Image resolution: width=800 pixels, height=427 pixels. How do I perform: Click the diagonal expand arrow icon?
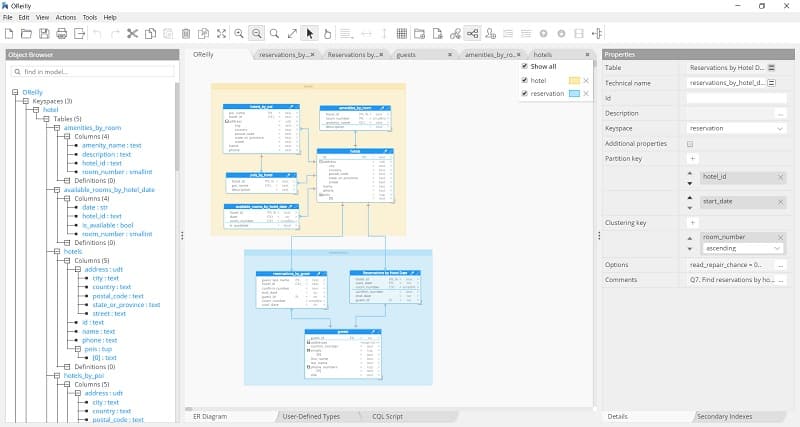click(x=292, y=34)
